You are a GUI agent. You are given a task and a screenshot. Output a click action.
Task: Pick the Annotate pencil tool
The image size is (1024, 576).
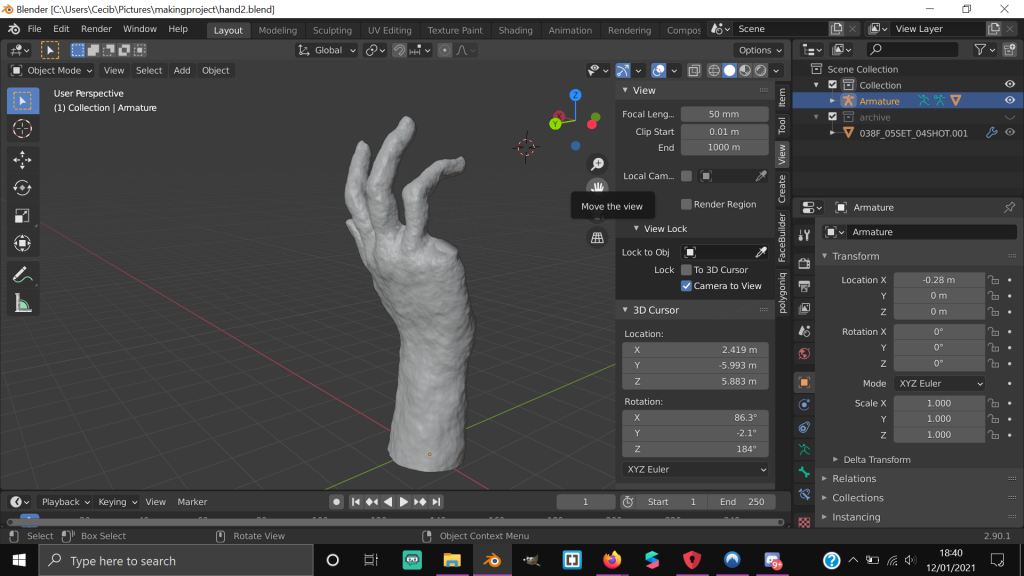pyautogui.click(x=22, y=274)
